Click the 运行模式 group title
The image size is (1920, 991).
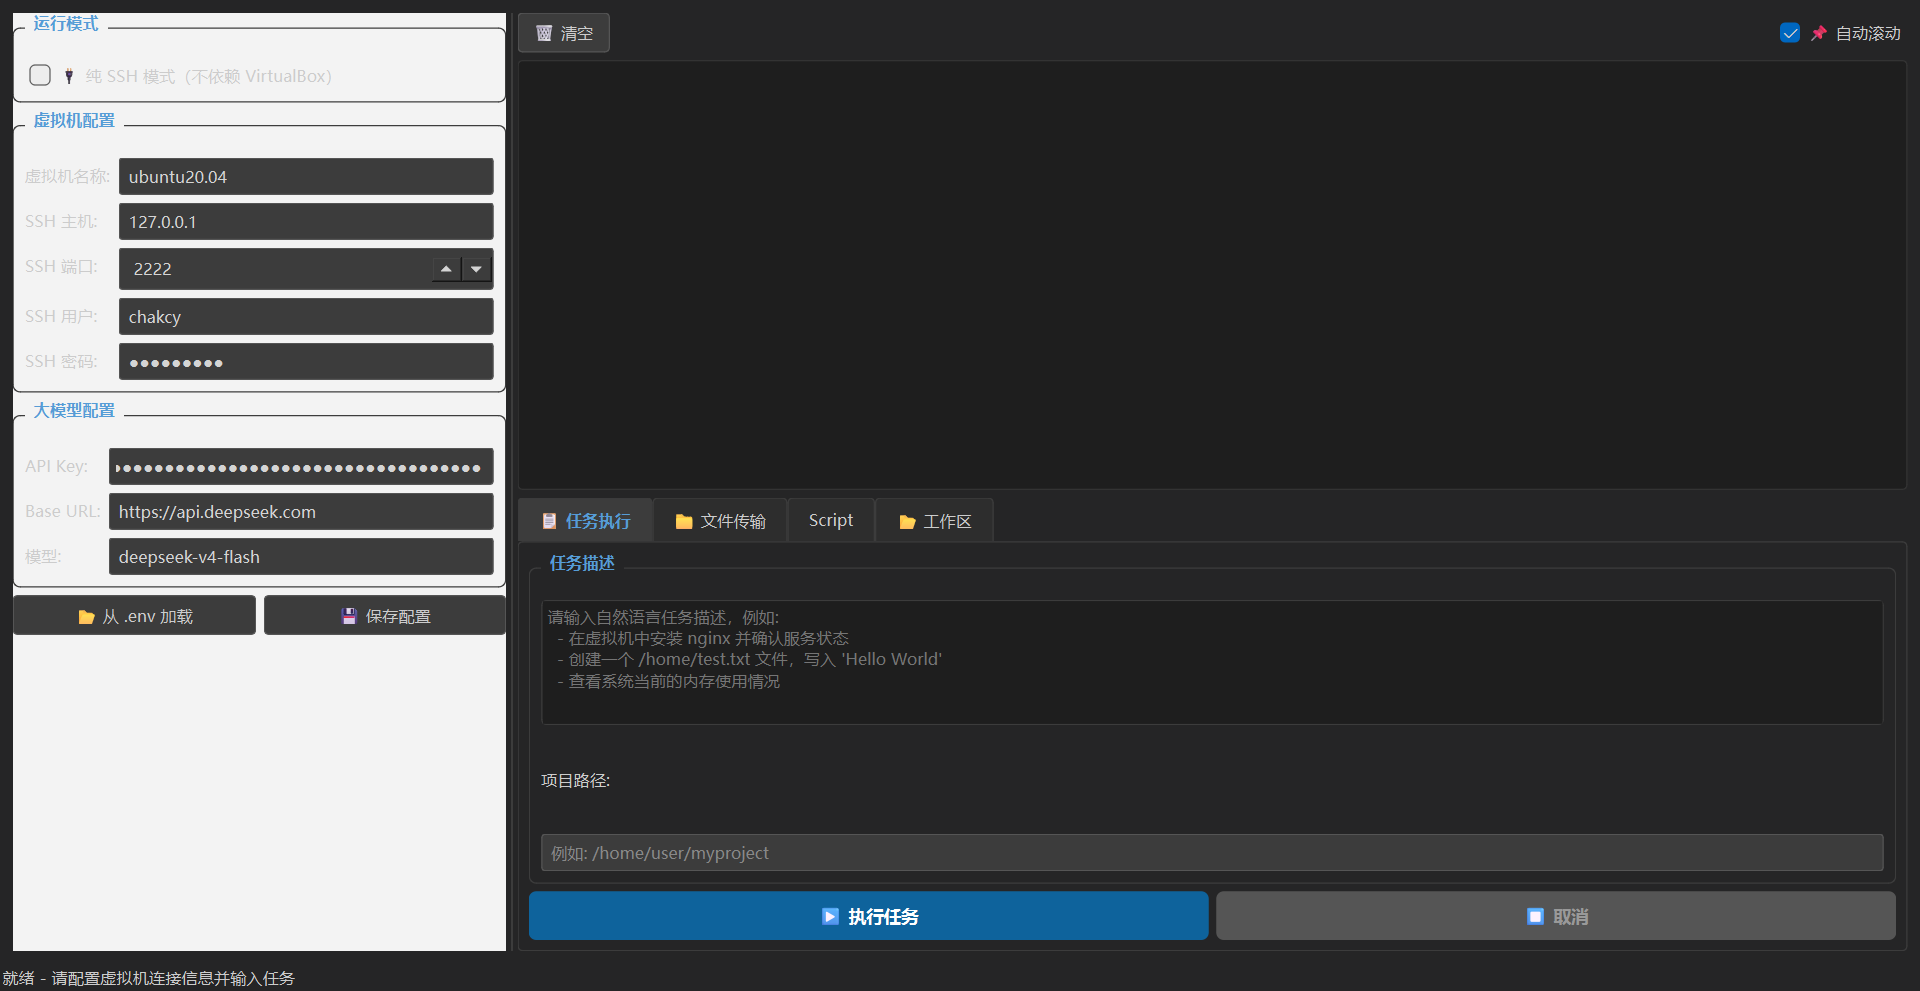click(66, 23)
